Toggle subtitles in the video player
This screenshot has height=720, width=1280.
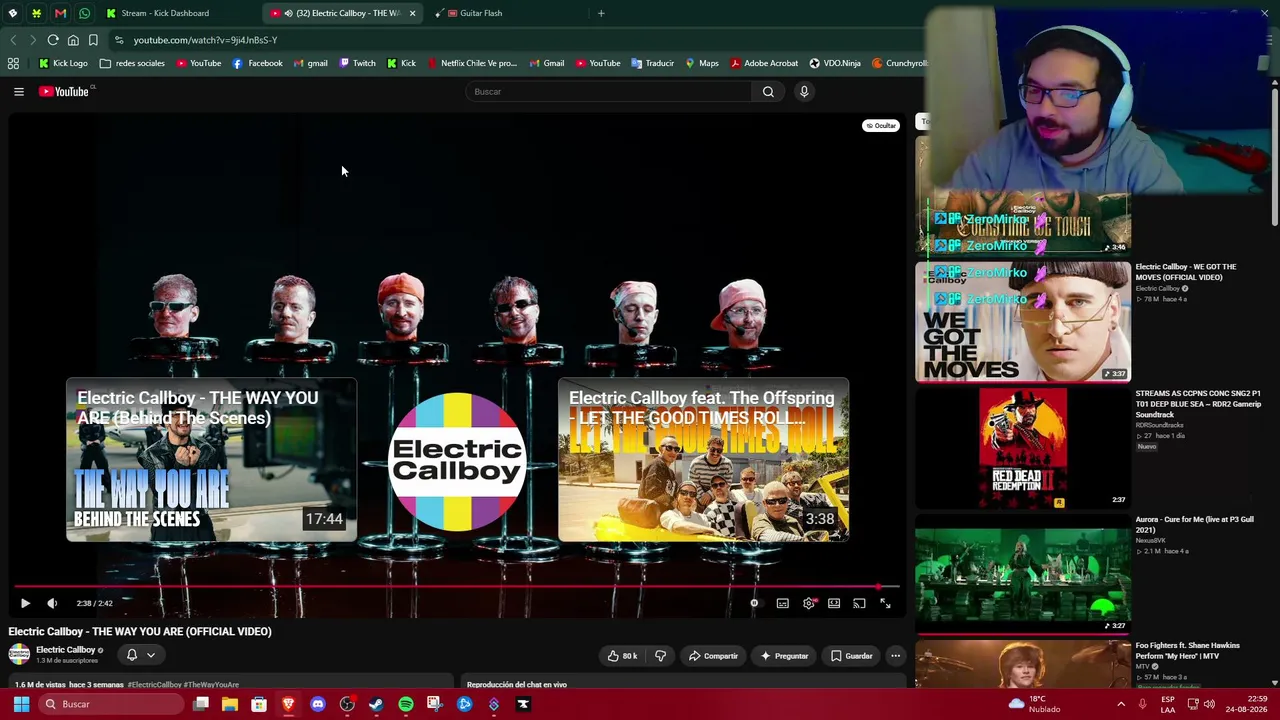click(783, 603)
